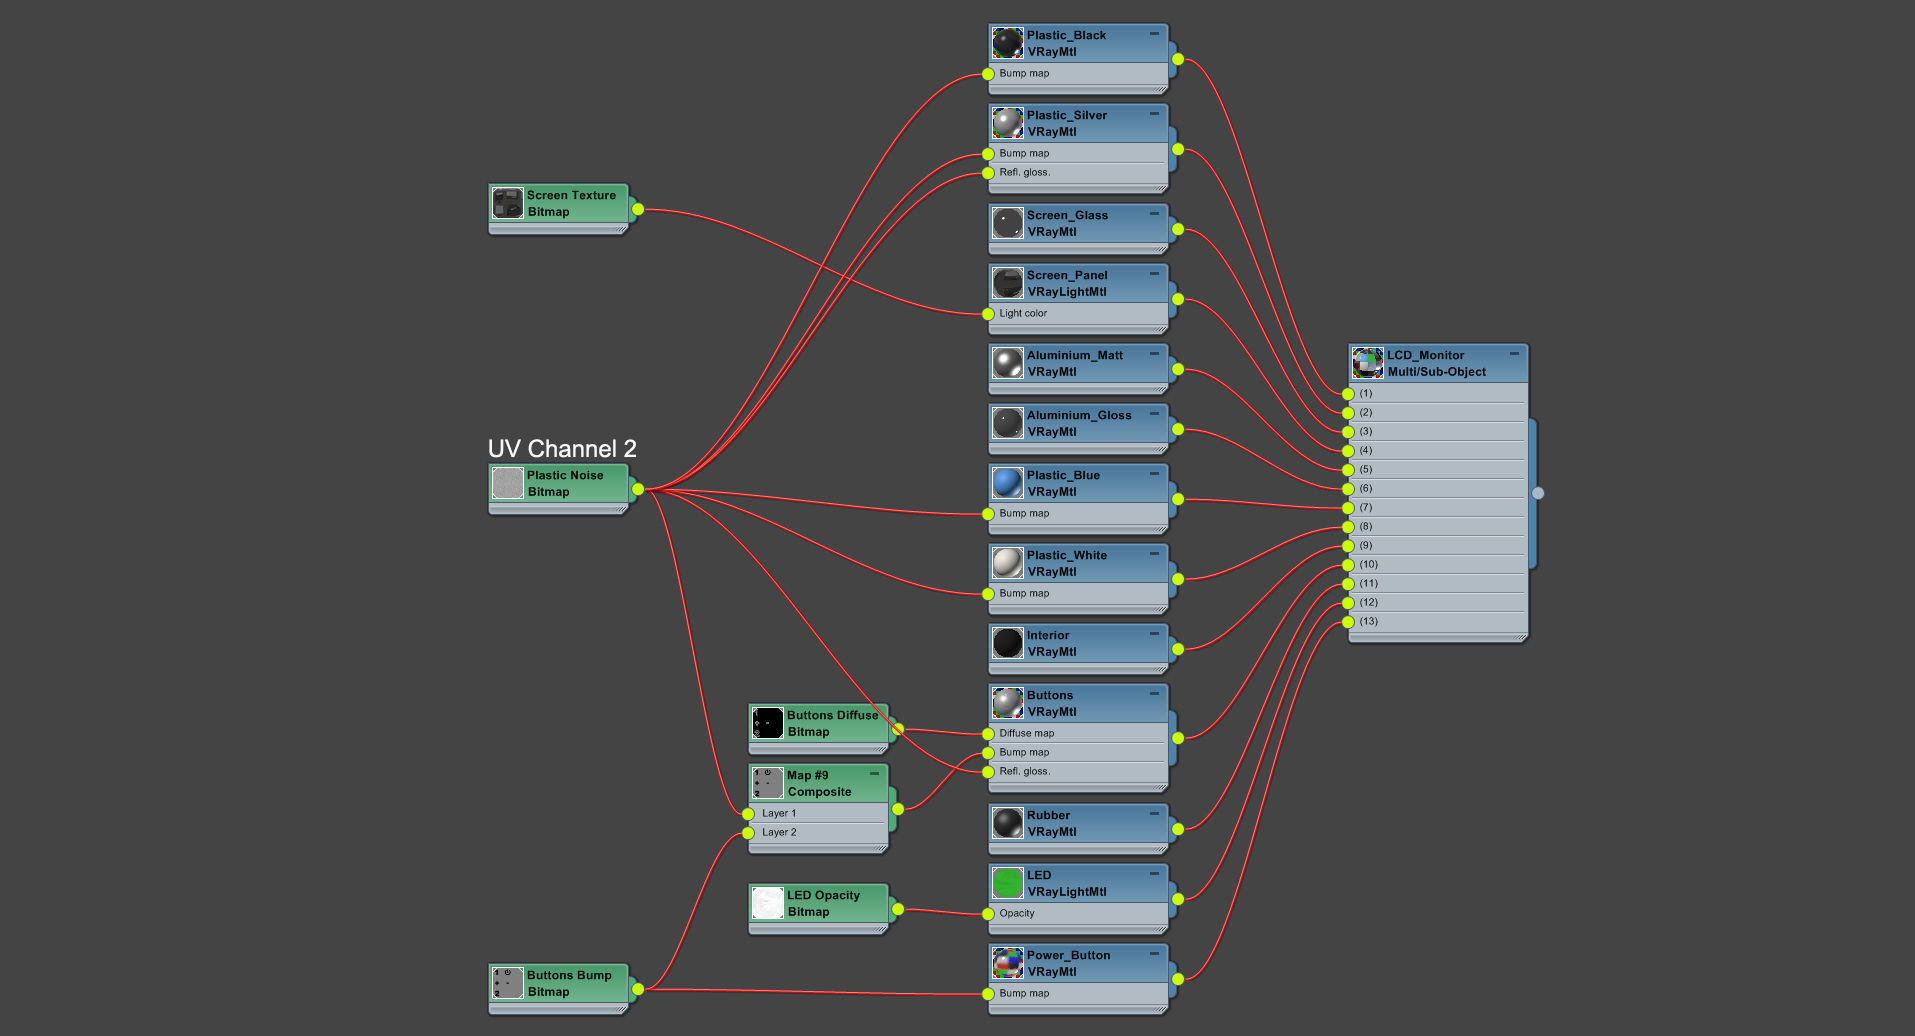Select the Interior material preview icon
Image resolution: width=1915 pixels, height=1036 pixels.
[x=1007, y=643]
